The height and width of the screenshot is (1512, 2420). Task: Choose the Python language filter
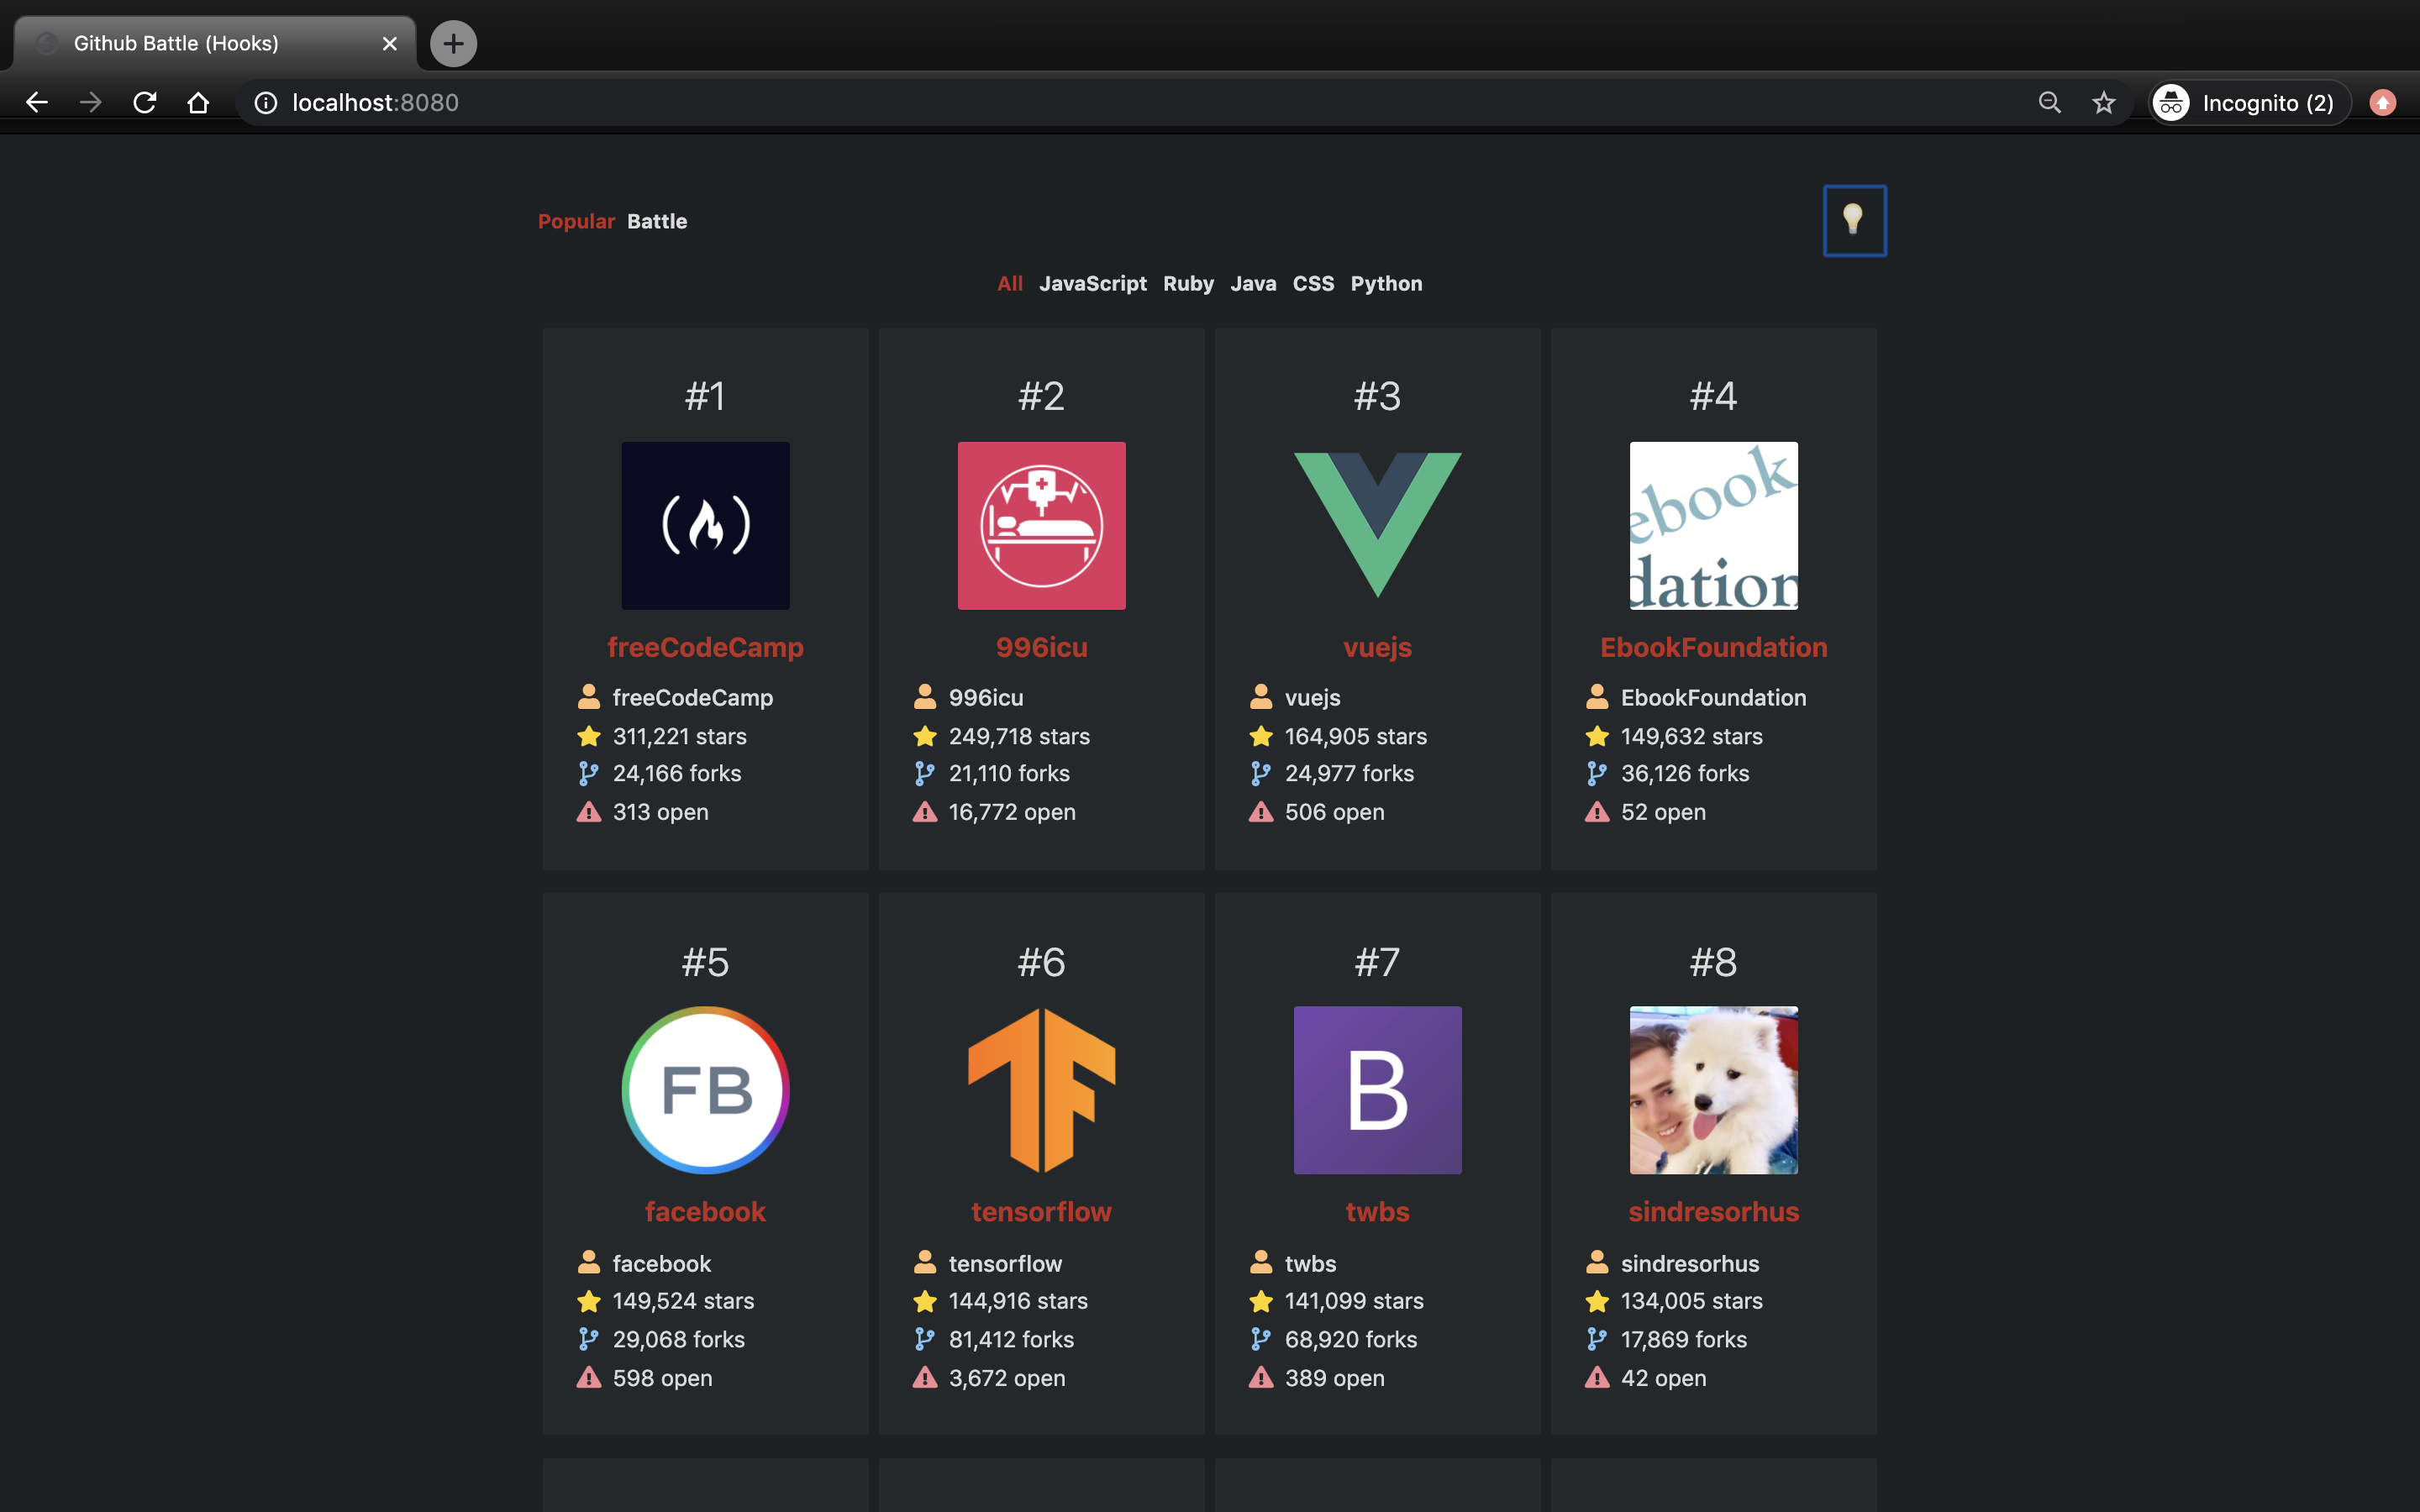(x=1386, y=283)
